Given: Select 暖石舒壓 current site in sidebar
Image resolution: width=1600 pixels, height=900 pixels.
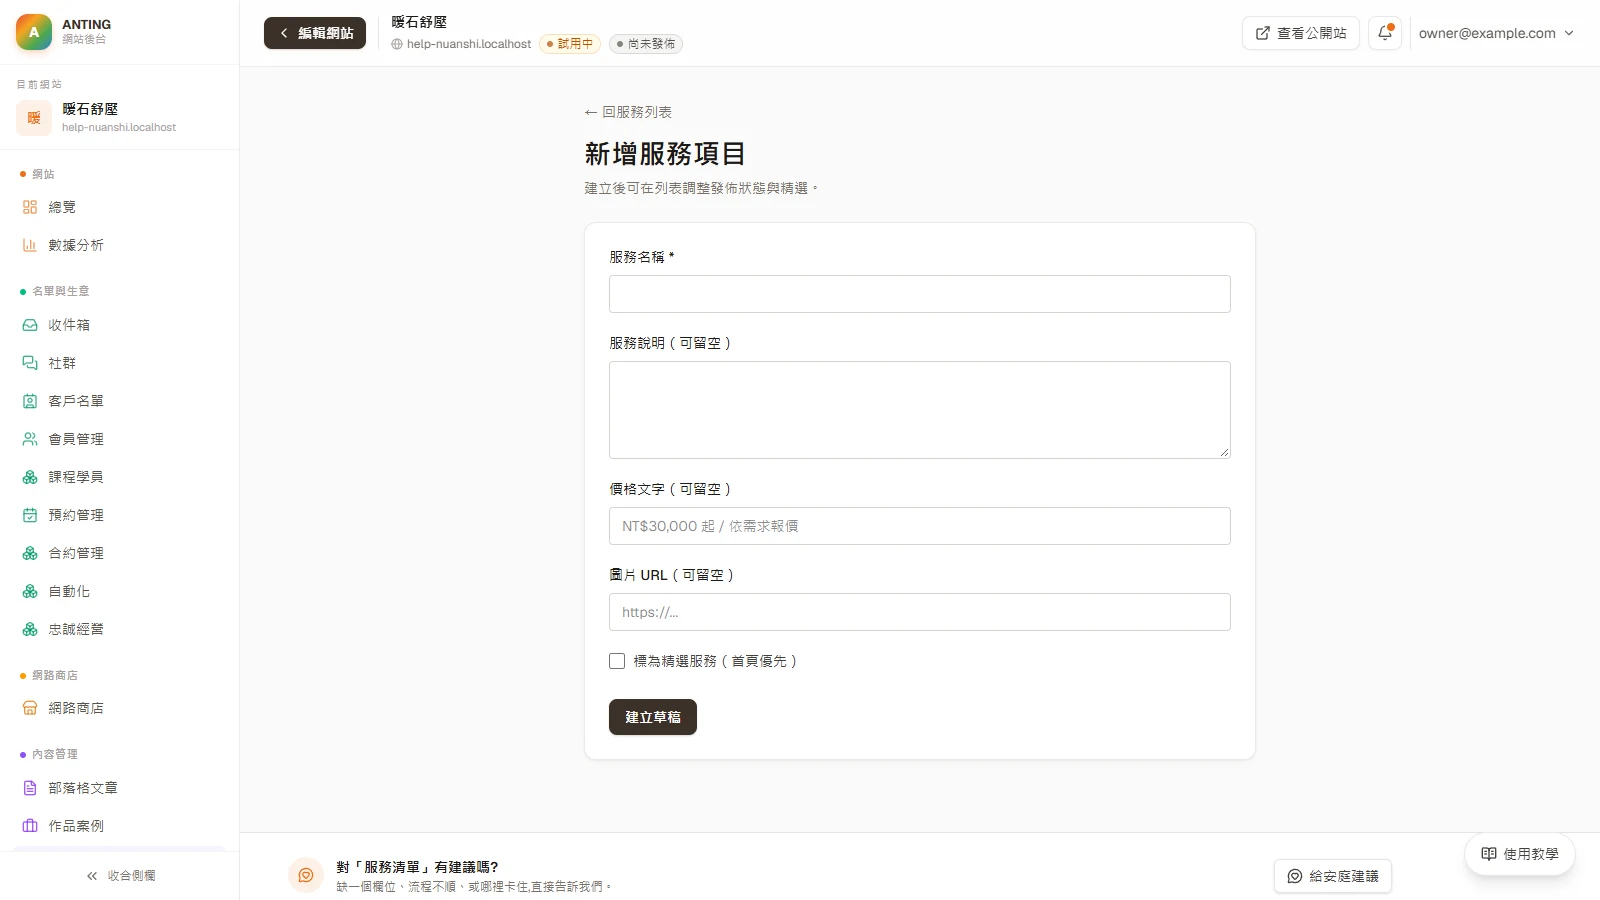Looking at the screenshot, I should click(x=119, y=117).
